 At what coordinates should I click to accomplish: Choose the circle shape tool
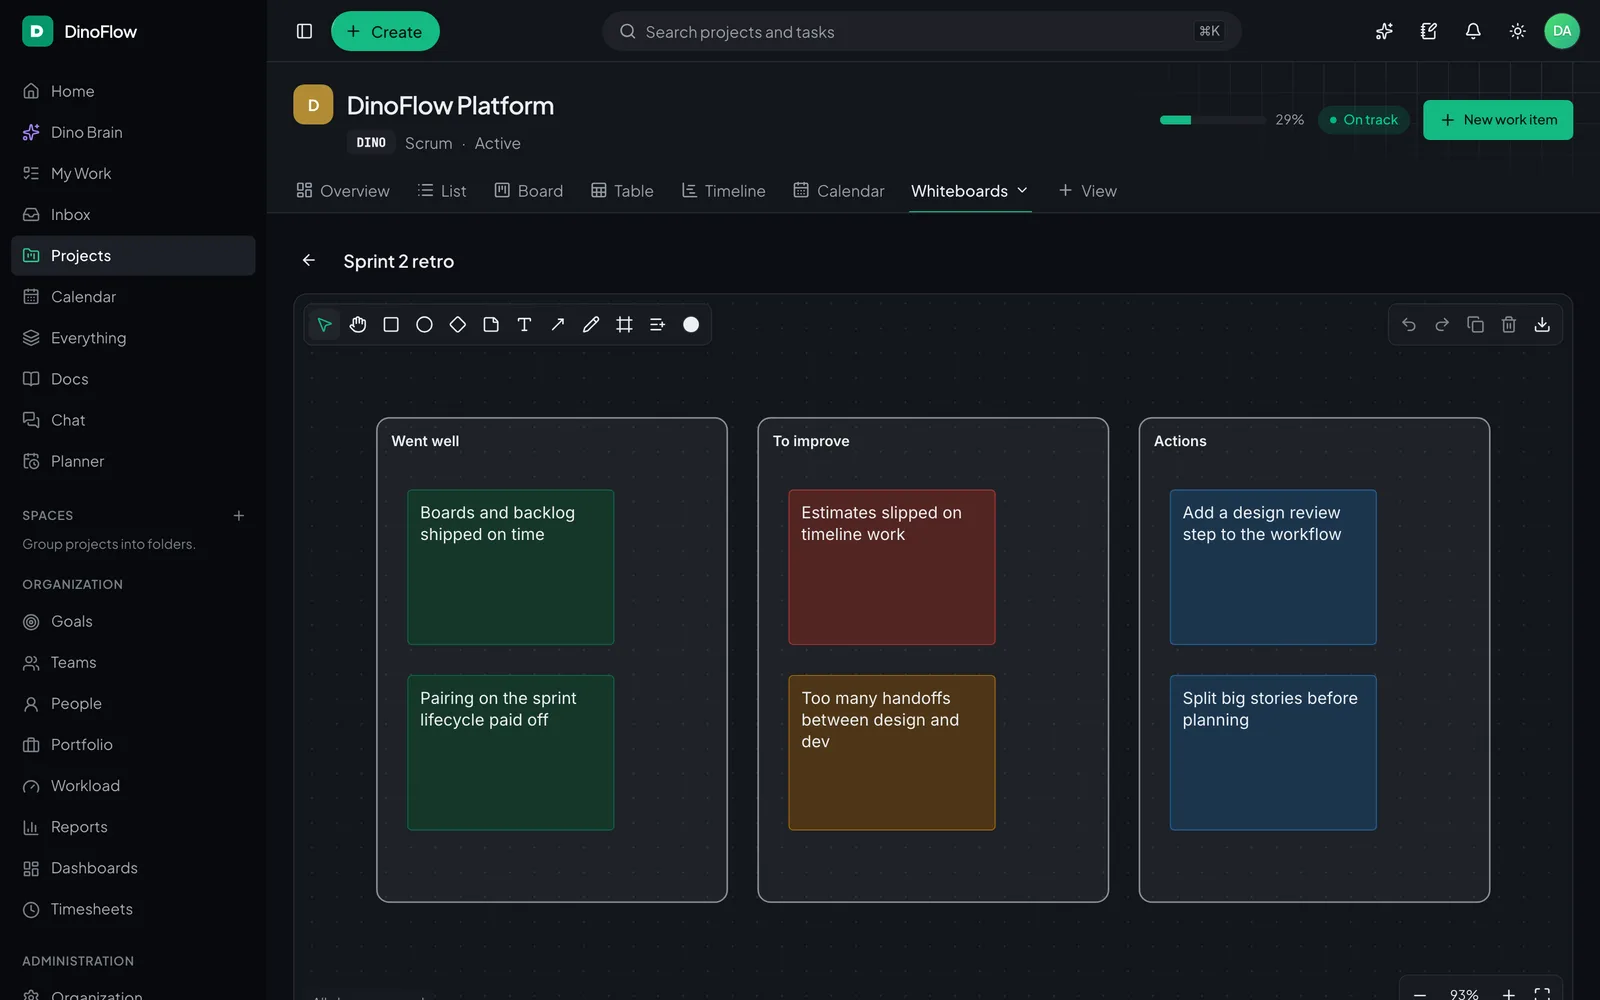click(x=424, y=324)
